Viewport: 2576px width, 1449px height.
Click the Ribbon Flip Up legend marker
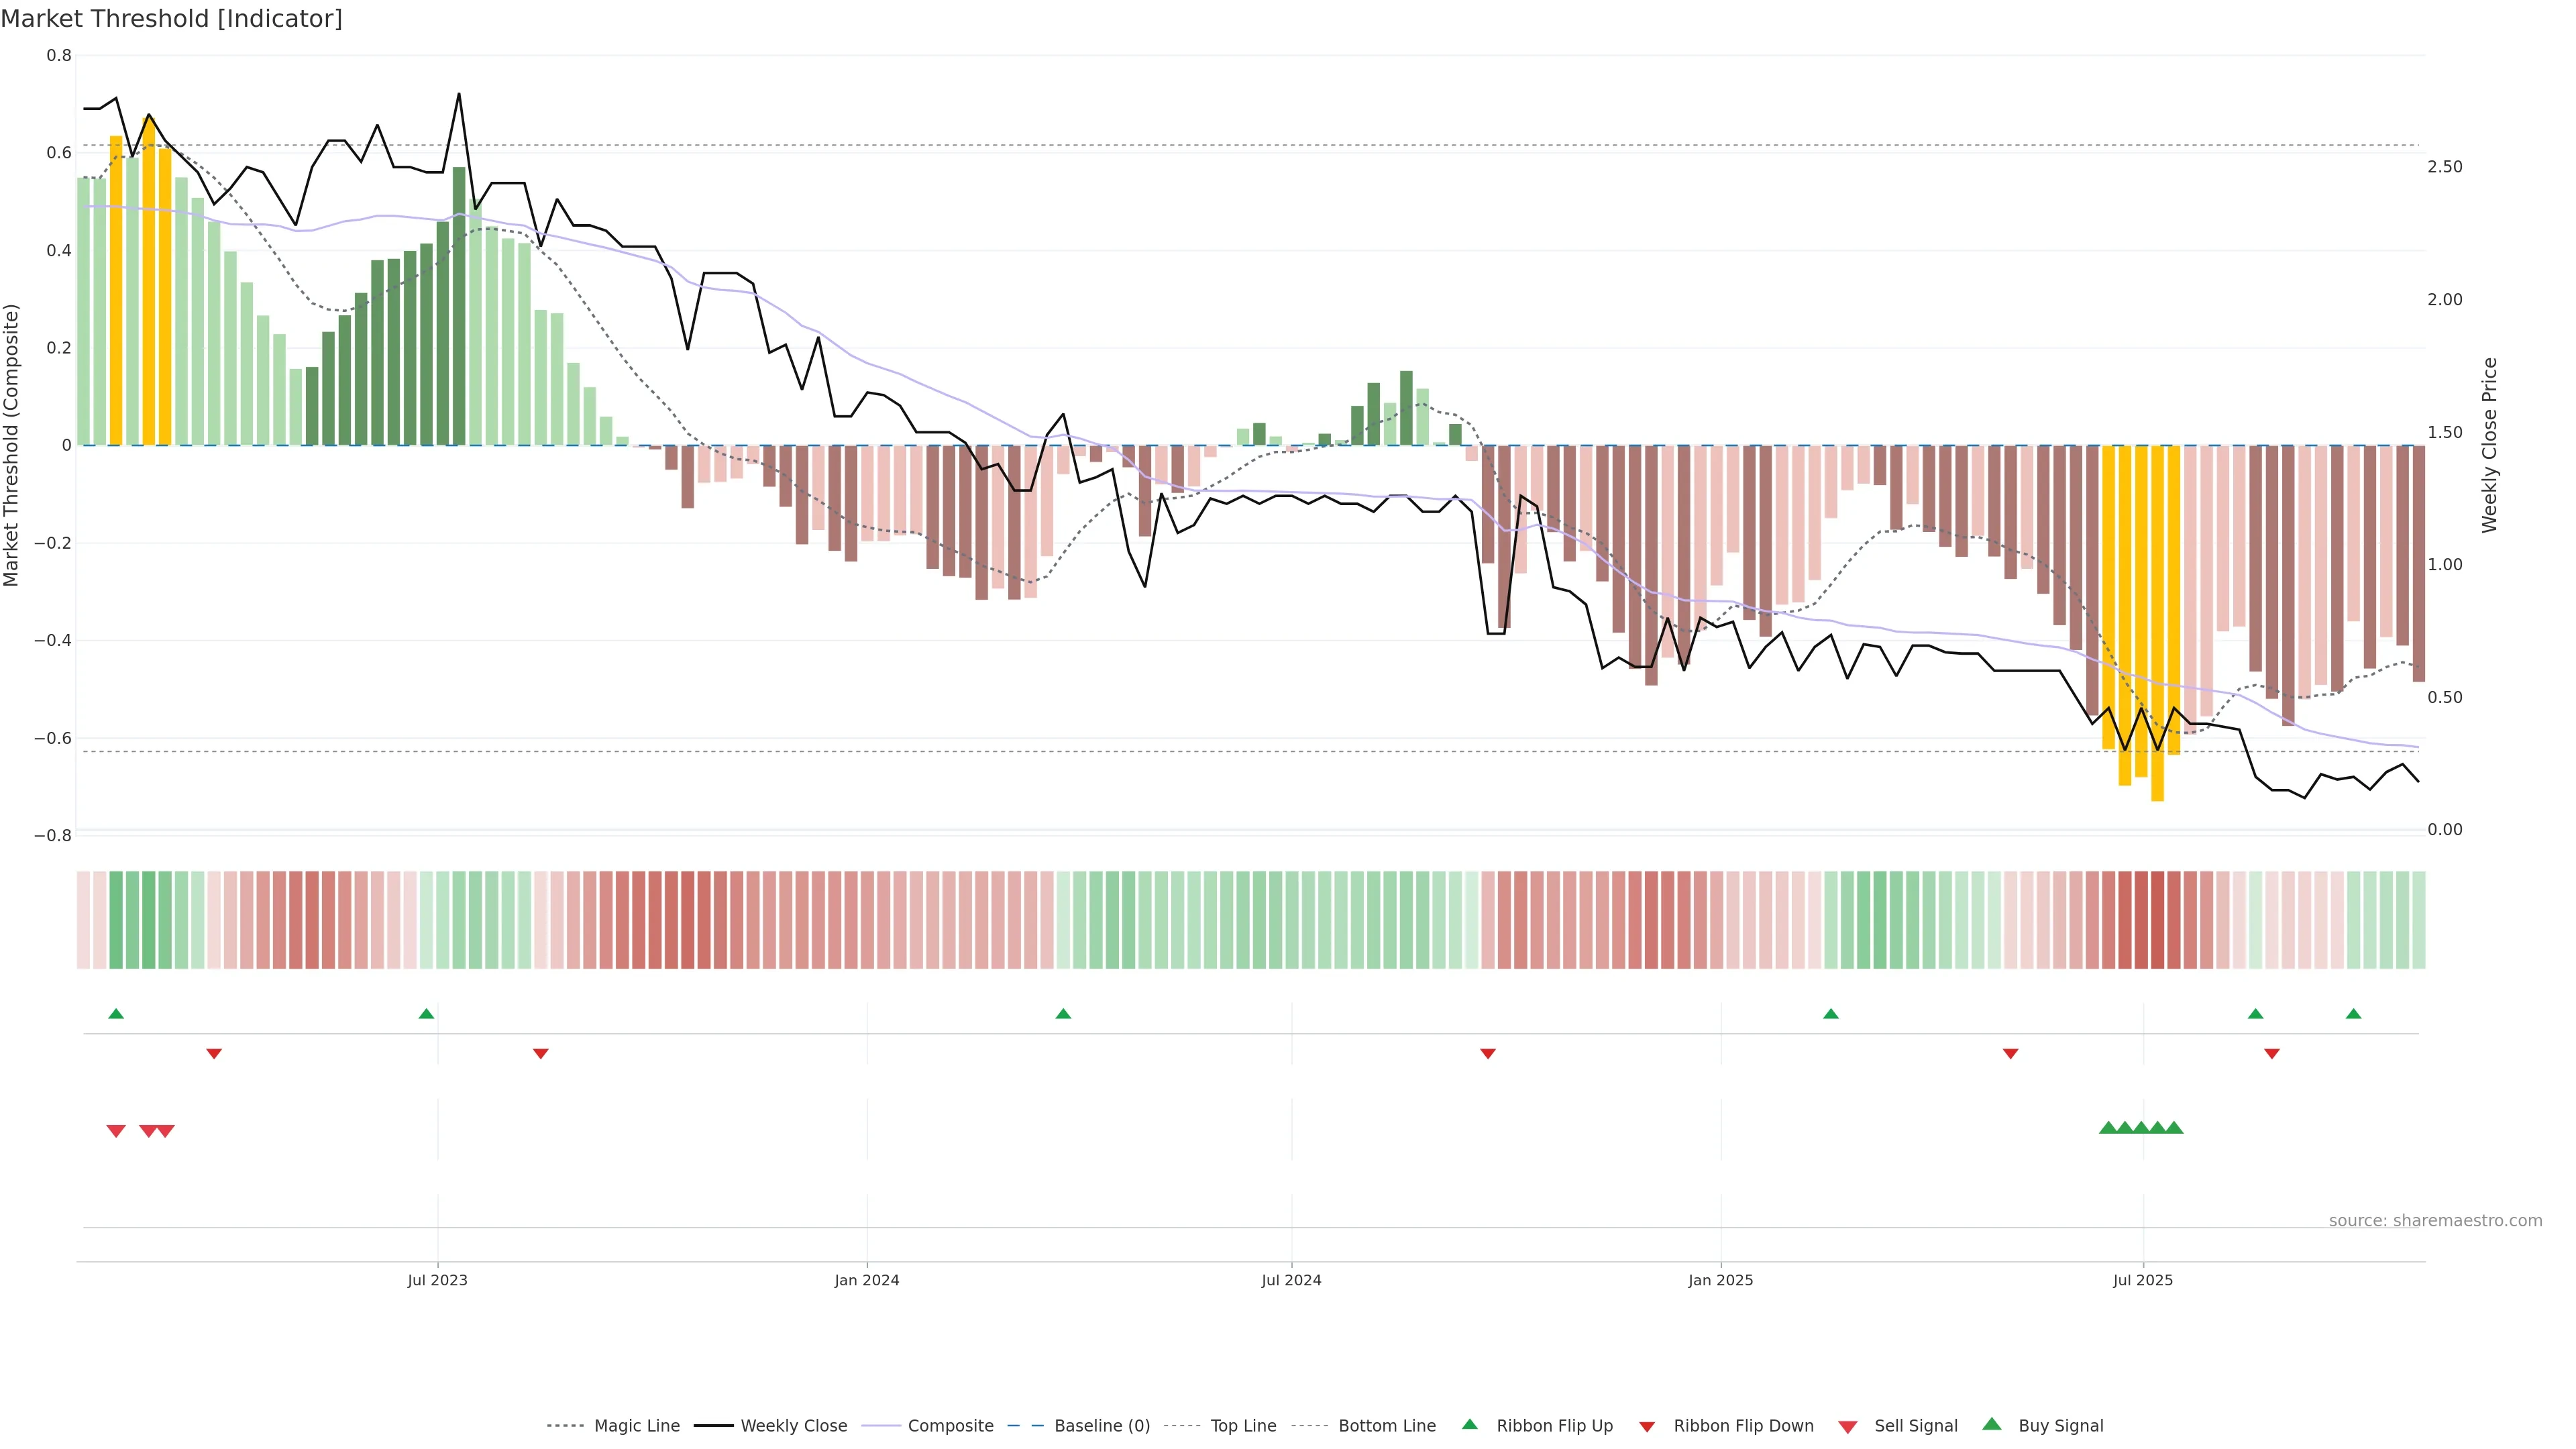[x=1470, y=1425]
